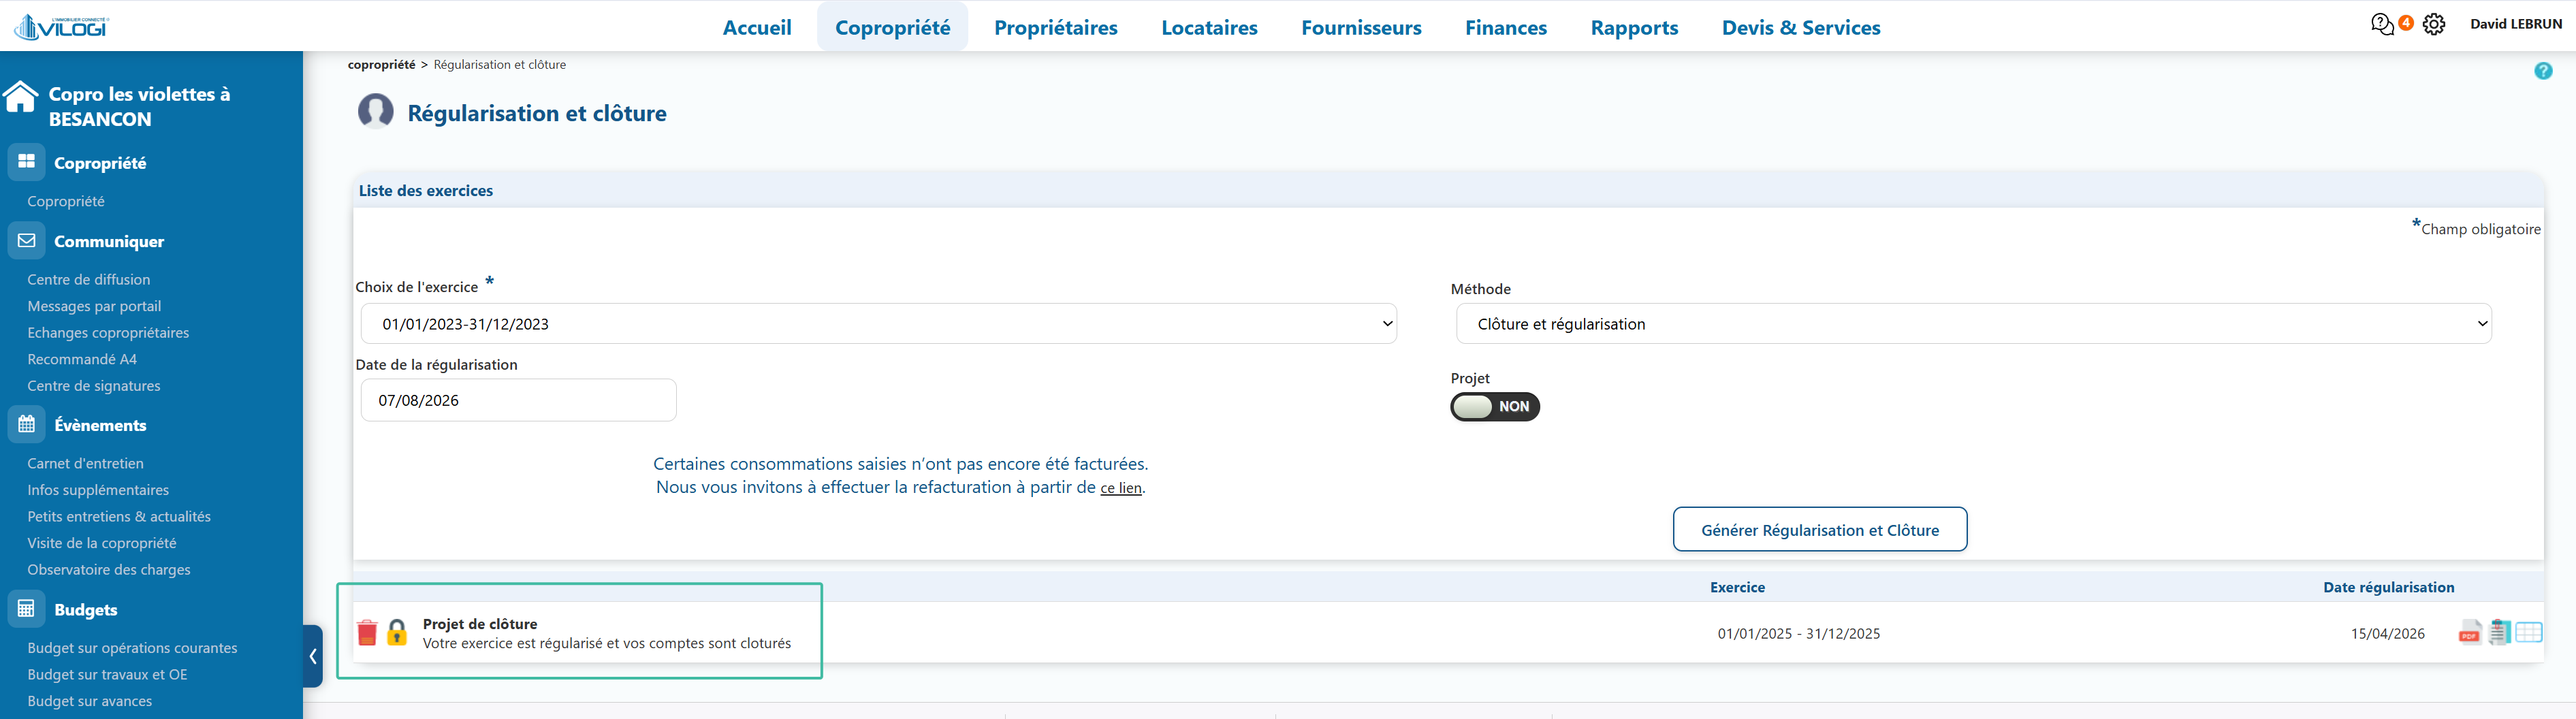Open the notifications badge showing 4

coord(2406,22)
